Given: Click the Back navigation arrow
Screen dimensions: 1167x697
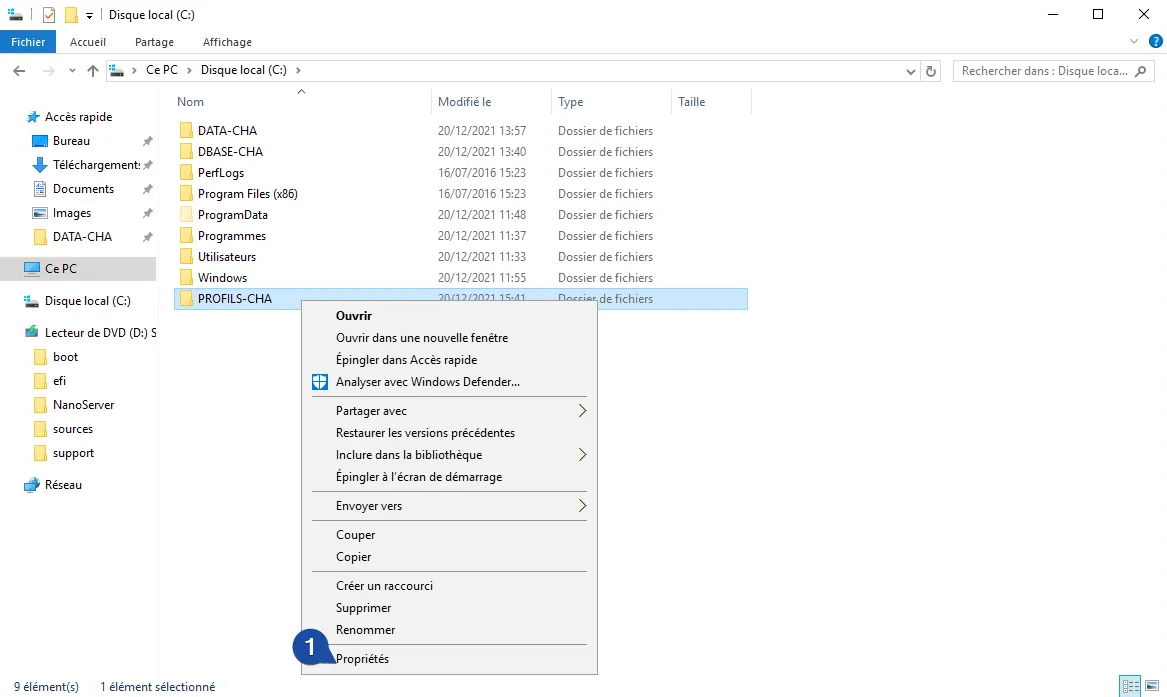Looking at the screenshot, I should 19,71.
